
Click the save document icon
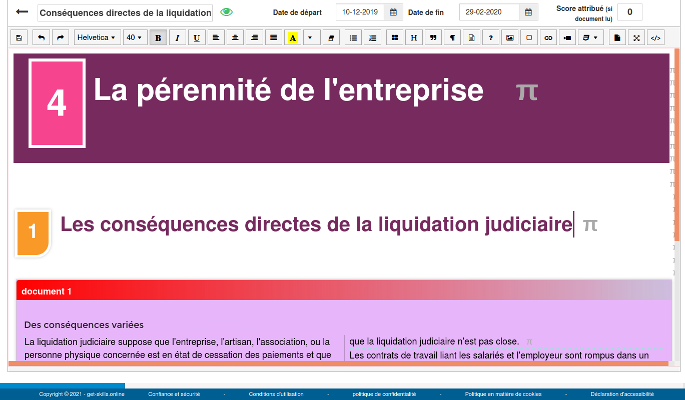coord(19,37)
